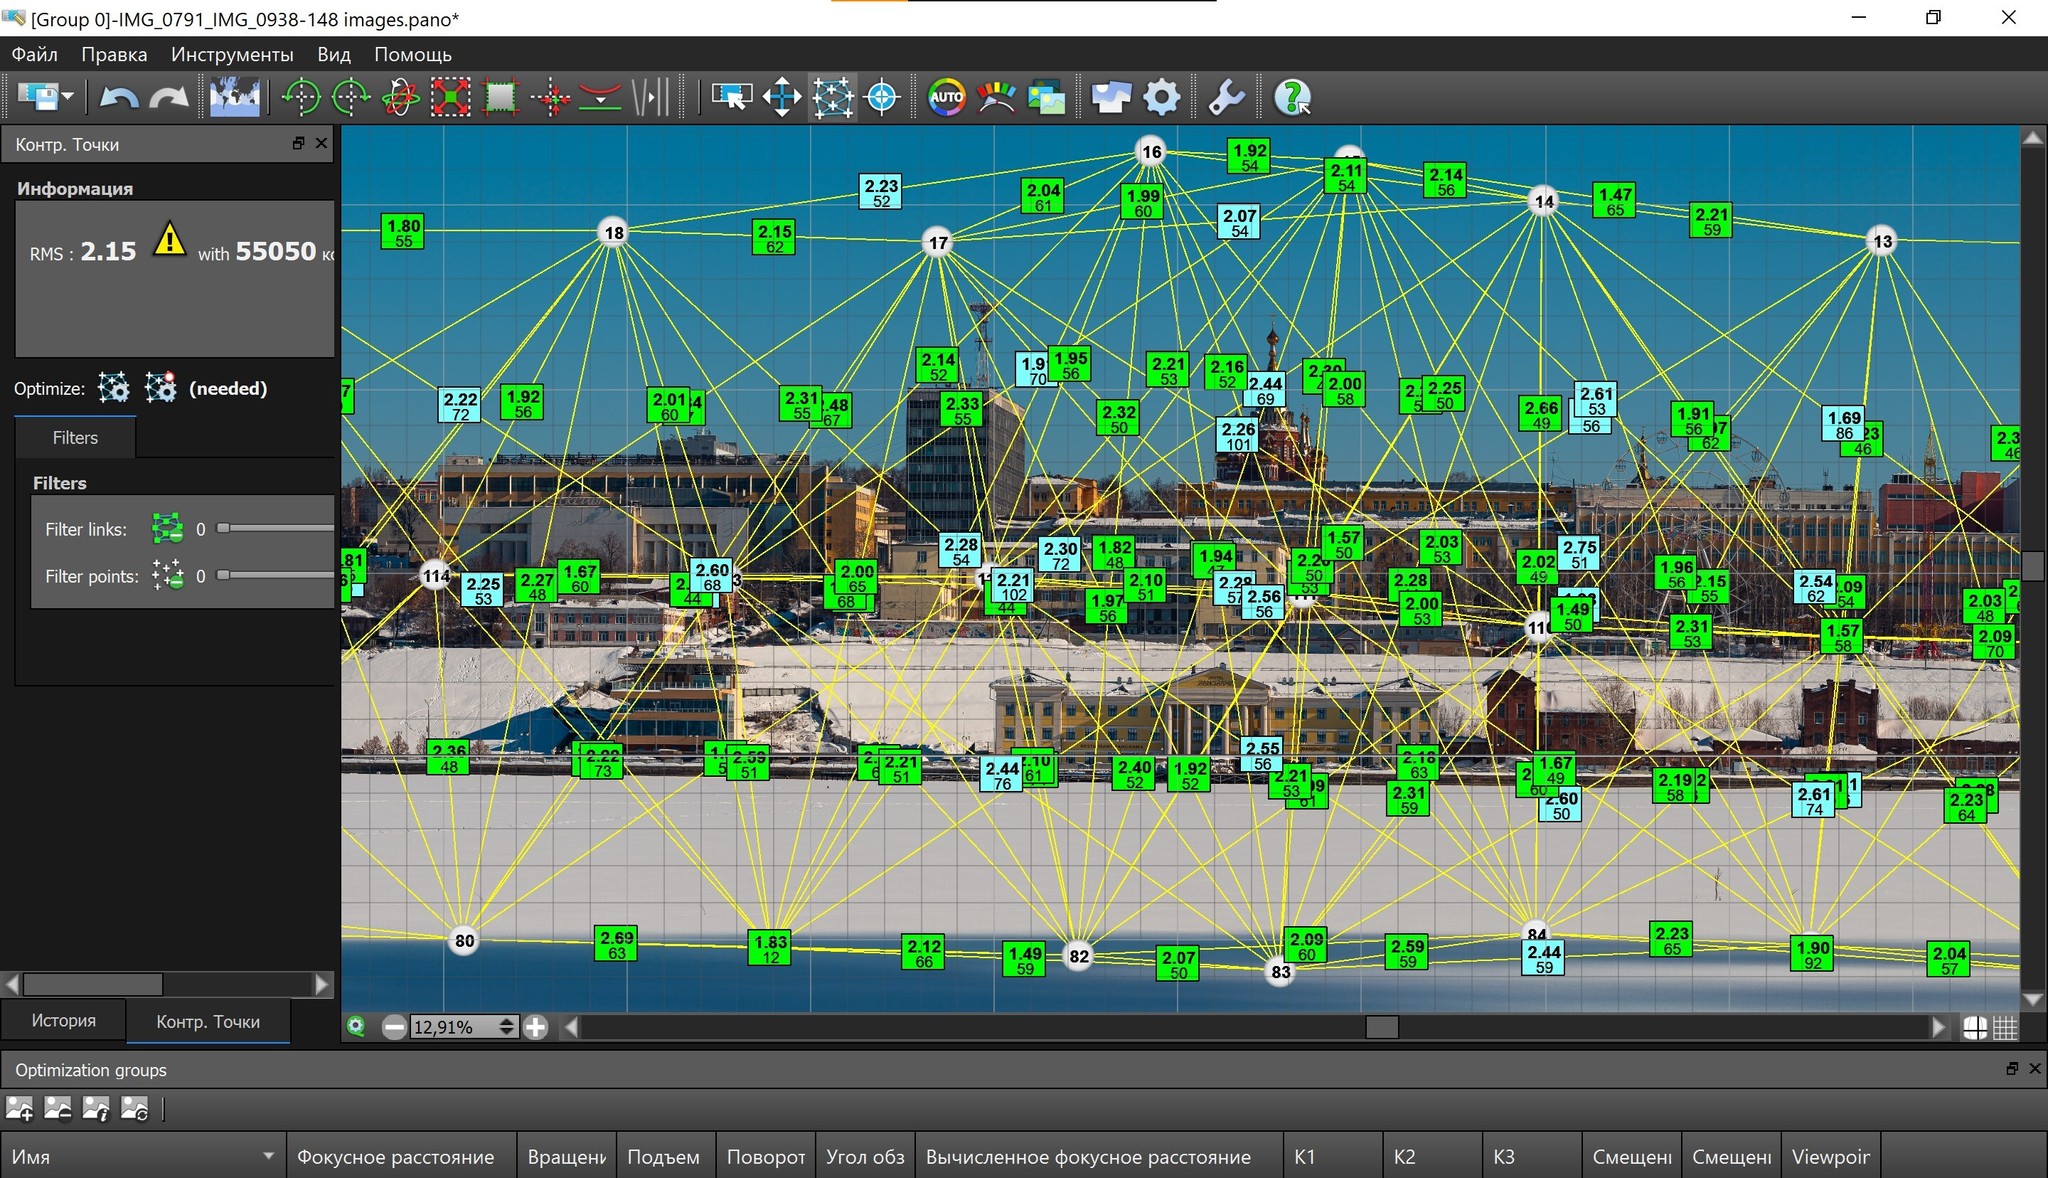Expand the Имя column dropdown arrow
The image size is (2048, 1178).
(x=268, y=1156)
